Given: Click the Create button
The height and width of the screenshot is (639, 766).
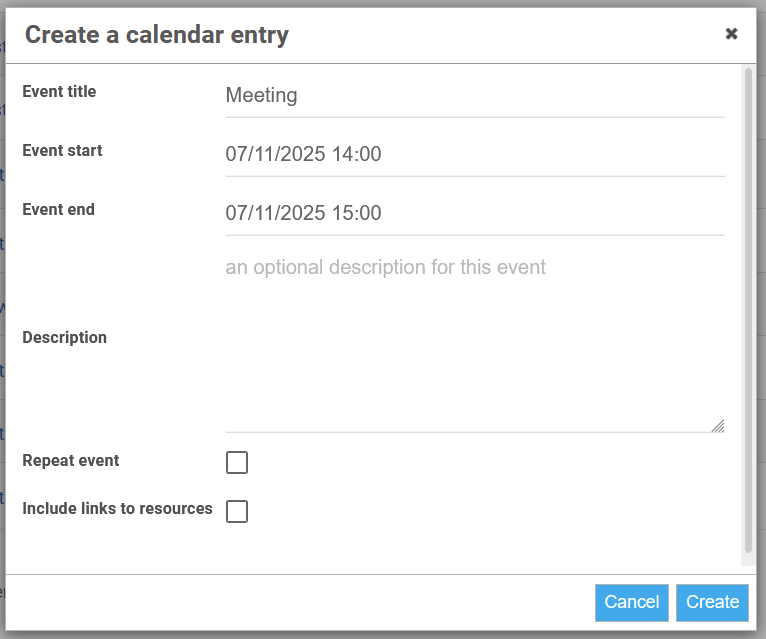Looking at the screenshot, I should [712, 602].
